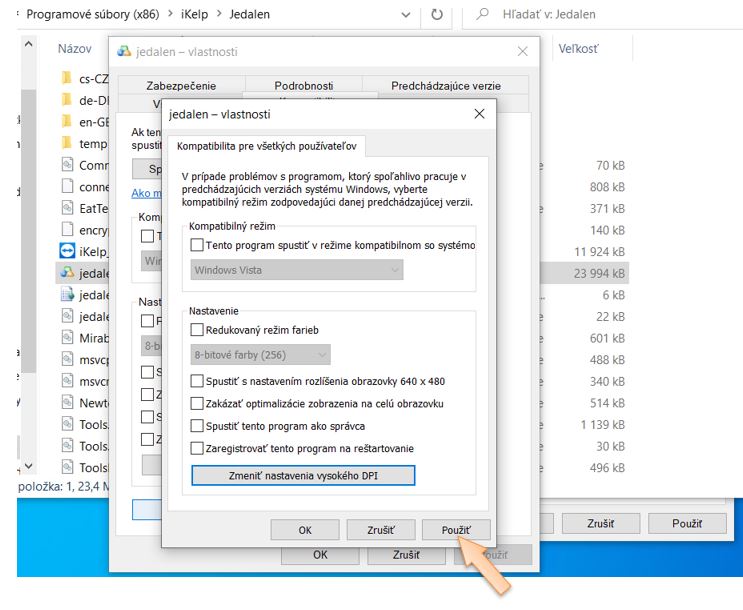The width and height of the screenshot is (743, 610).
Task: Click the magnifier icon in search box
Action: point(483,16)
